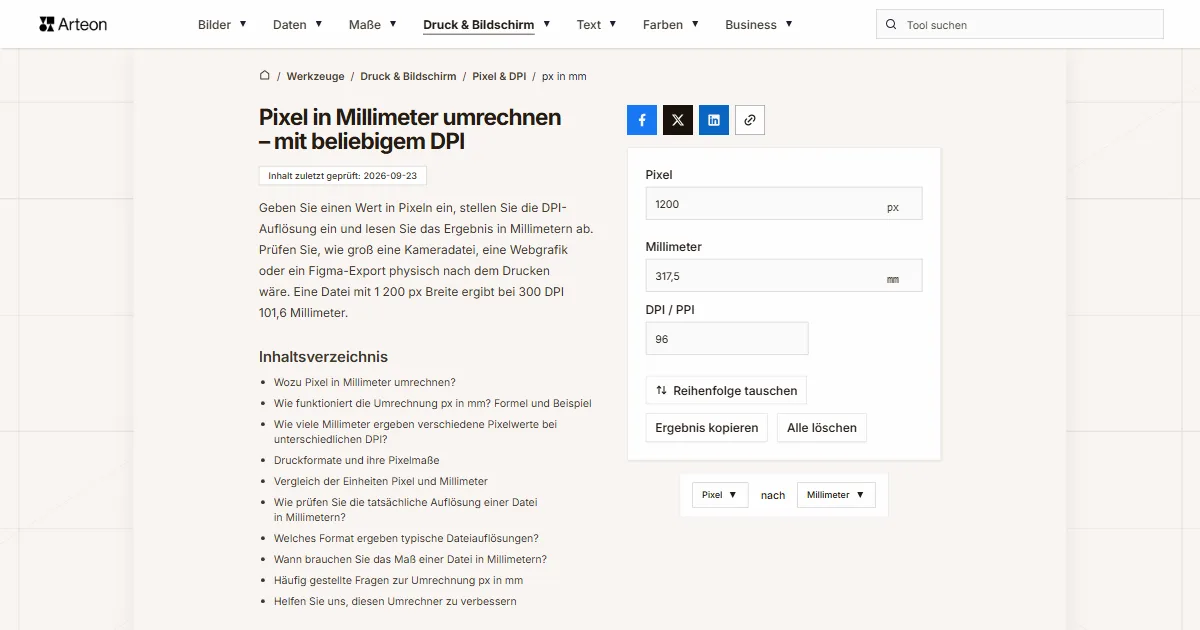Image resolution: width=1200 pixels, height=630 pixels.
Task: Share page on LinkedIn
Action: pyautogui.click(x=714, y=120)
